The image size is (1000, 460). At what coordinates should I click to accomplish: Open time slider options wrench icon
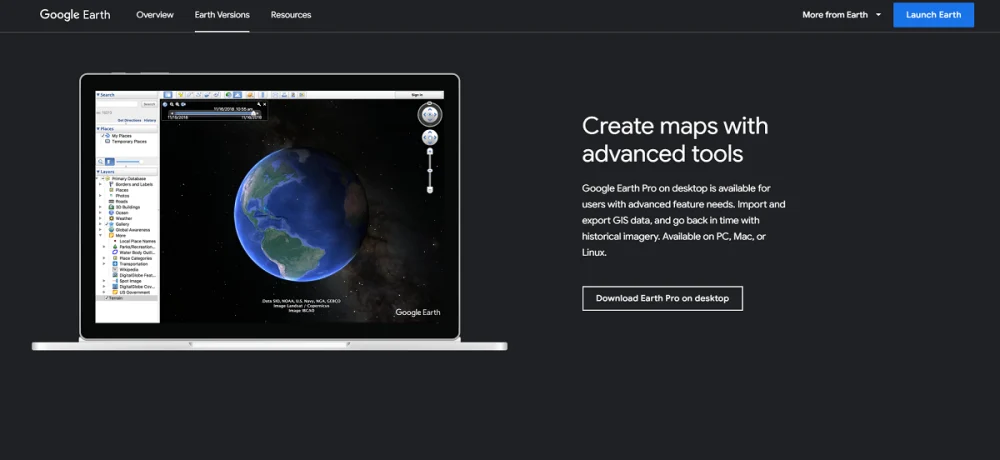pos(259,104)
